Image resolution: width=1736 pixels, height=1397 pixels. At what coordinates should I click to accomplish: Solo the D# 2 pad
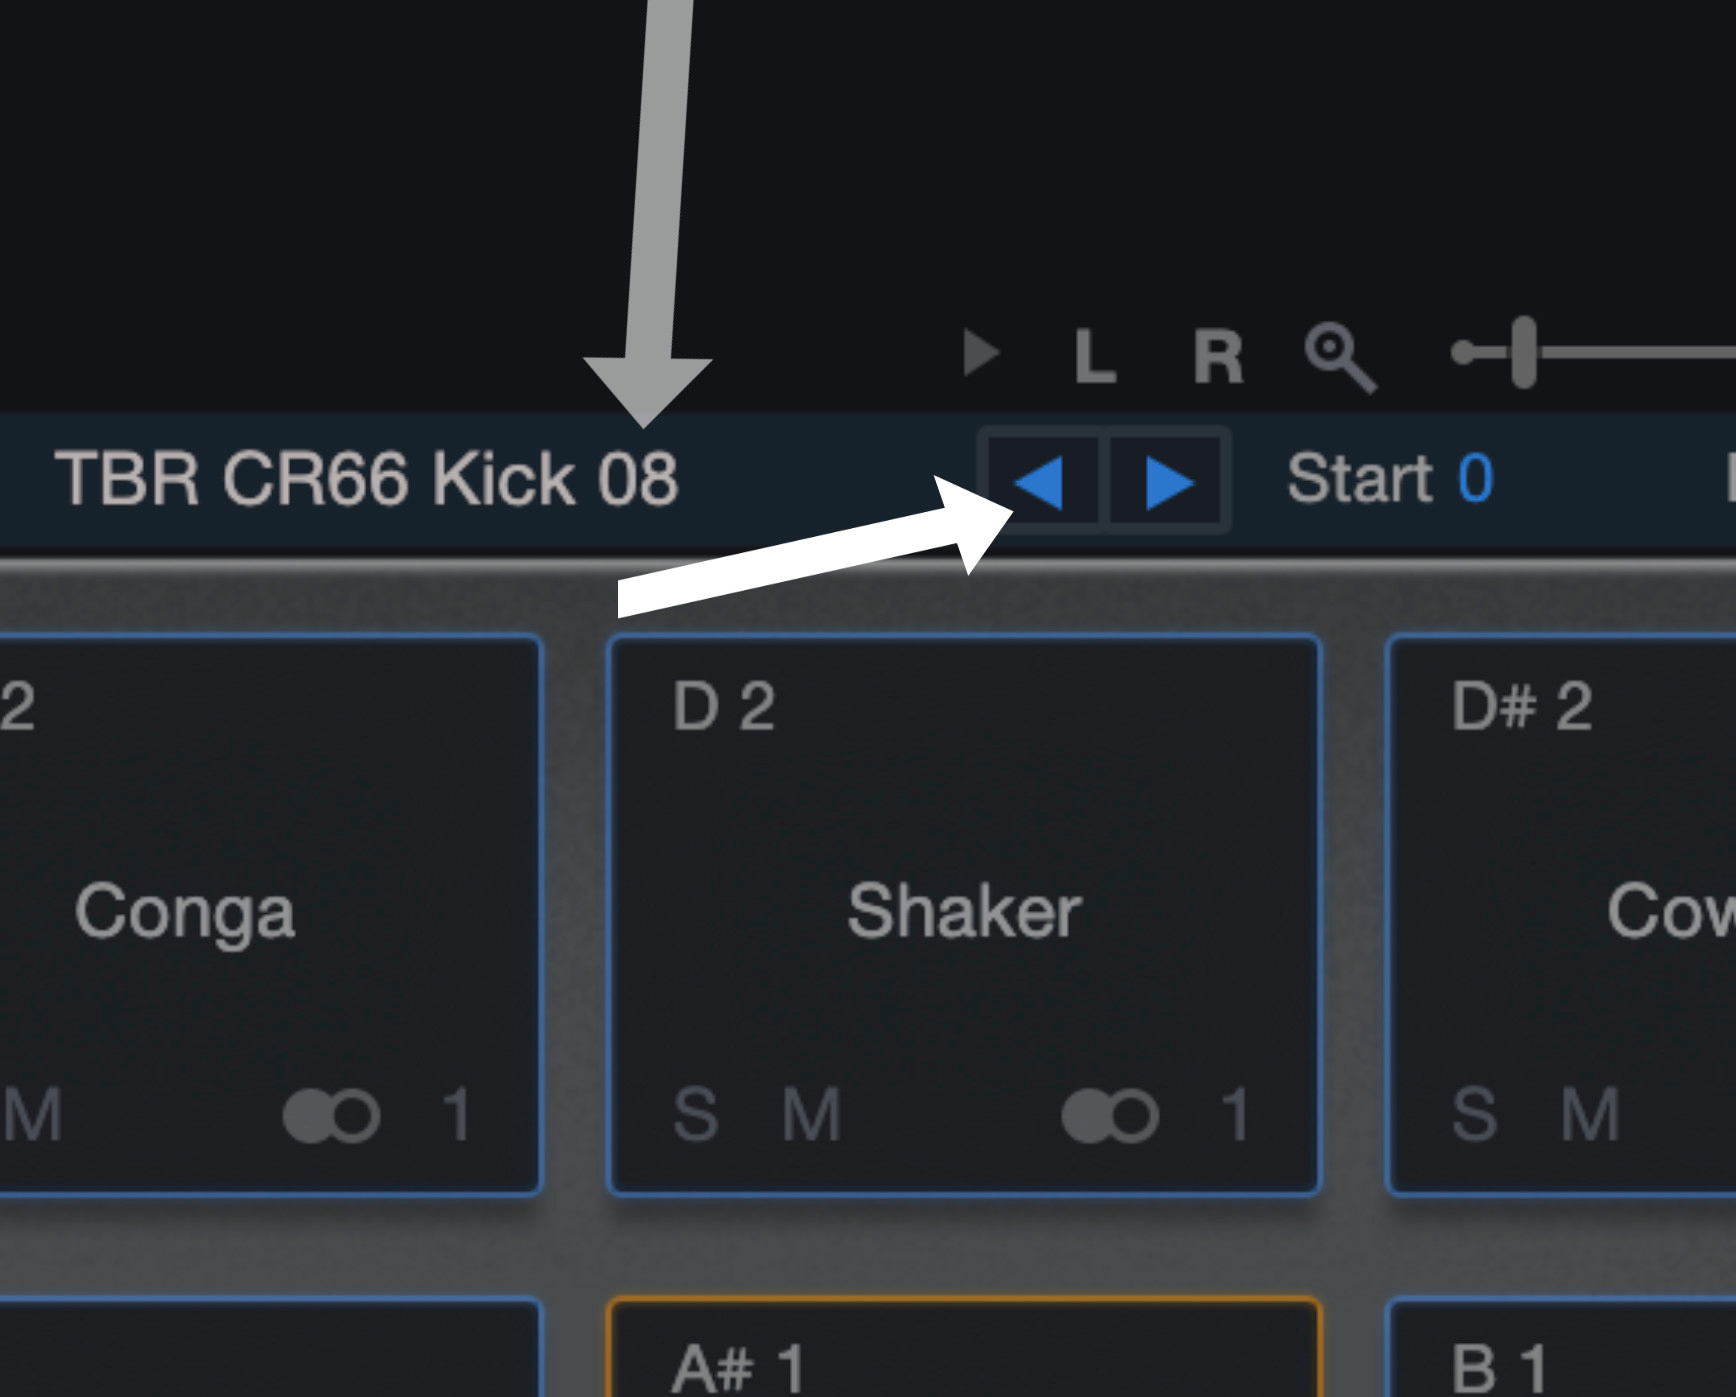pyautogui.click(x=1474, y=1114)
